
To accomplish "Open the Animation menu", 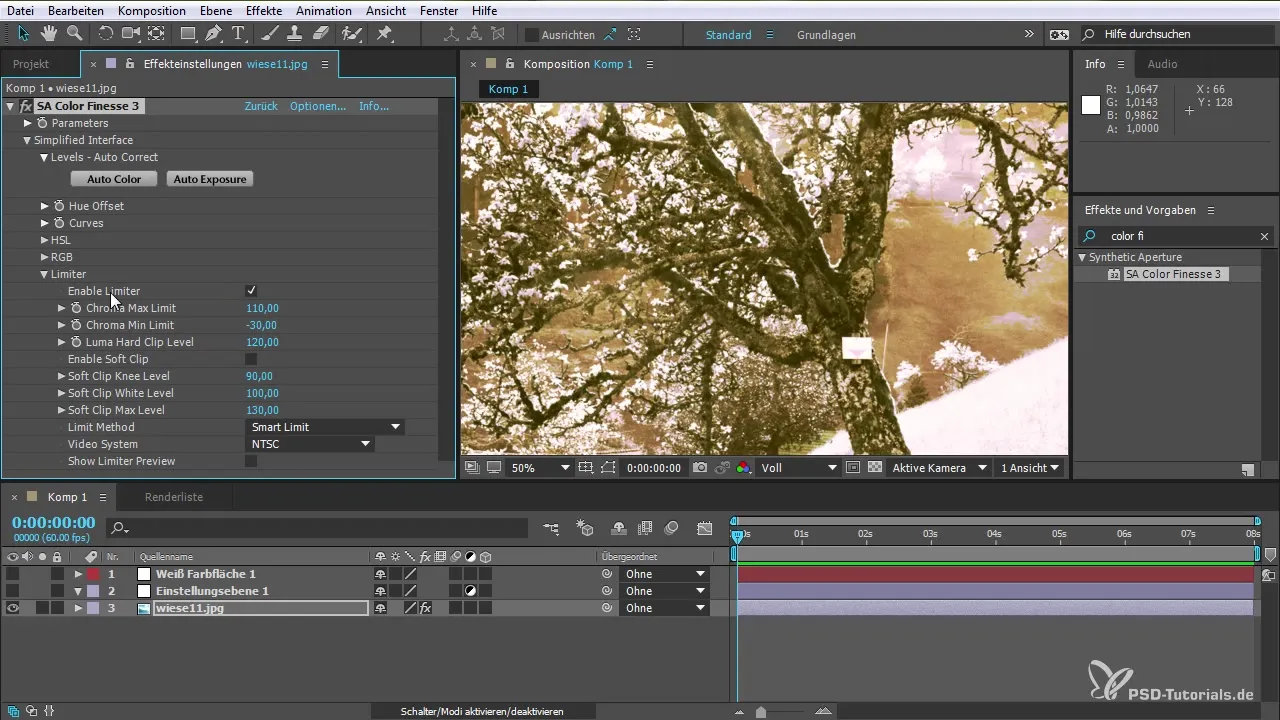I will 323,10.
